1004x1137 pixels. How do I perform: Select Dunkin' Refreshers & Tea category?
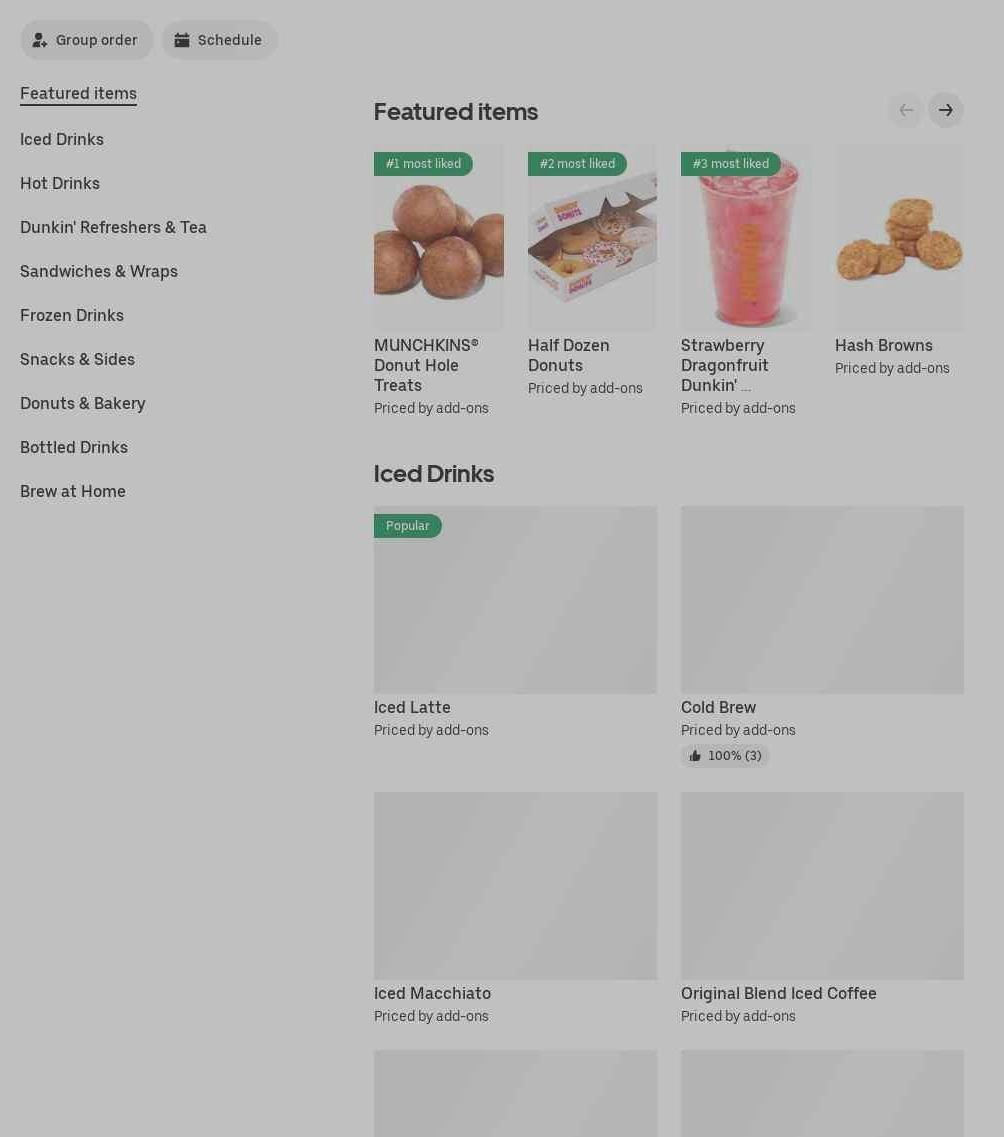click(113, 228)
